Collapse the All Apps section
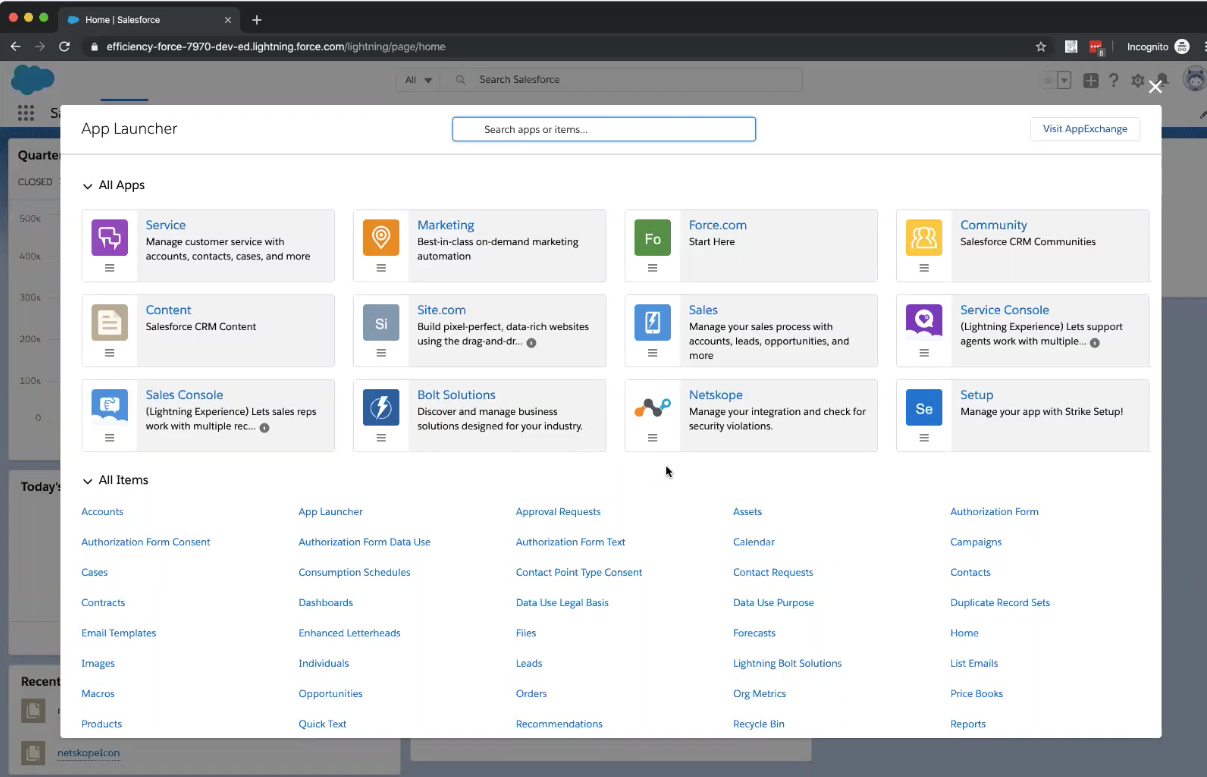The height and width of the screenshot is (777, 1207). point(87,185)
